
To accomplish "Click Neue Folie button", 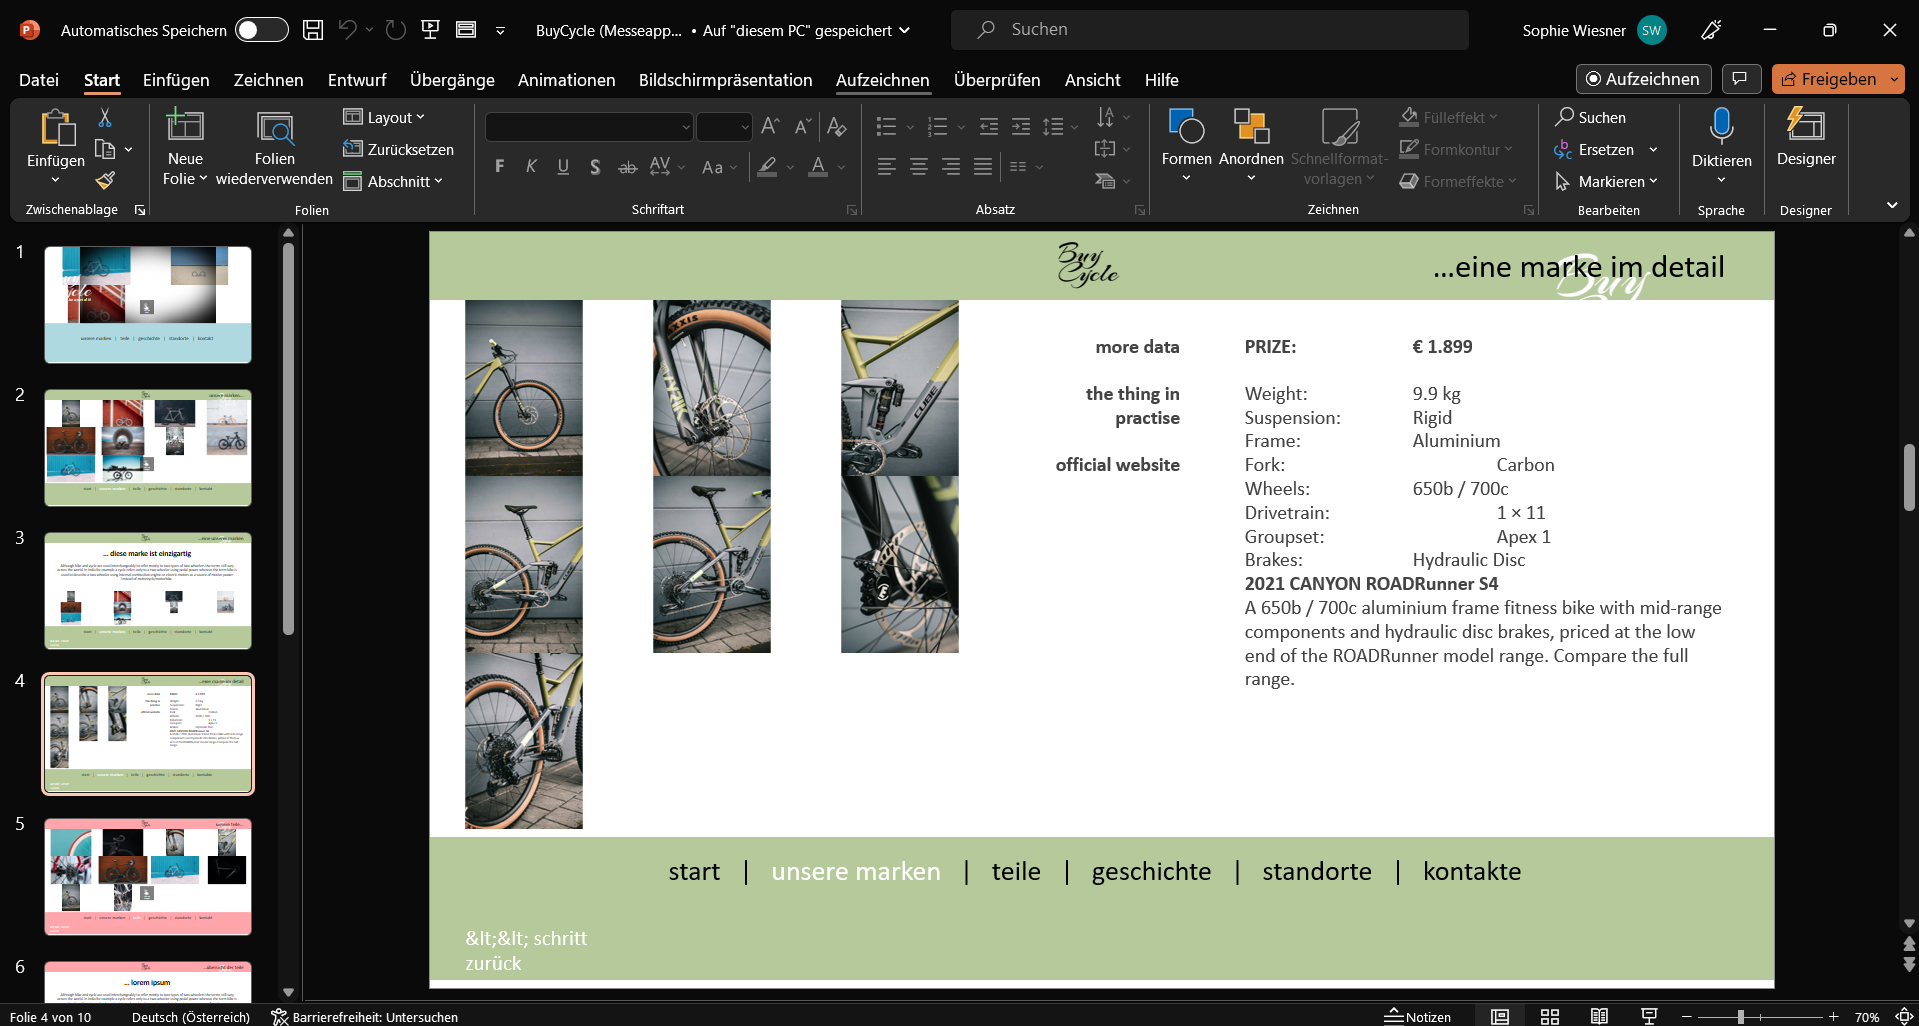I will click(x=185, y=146).
